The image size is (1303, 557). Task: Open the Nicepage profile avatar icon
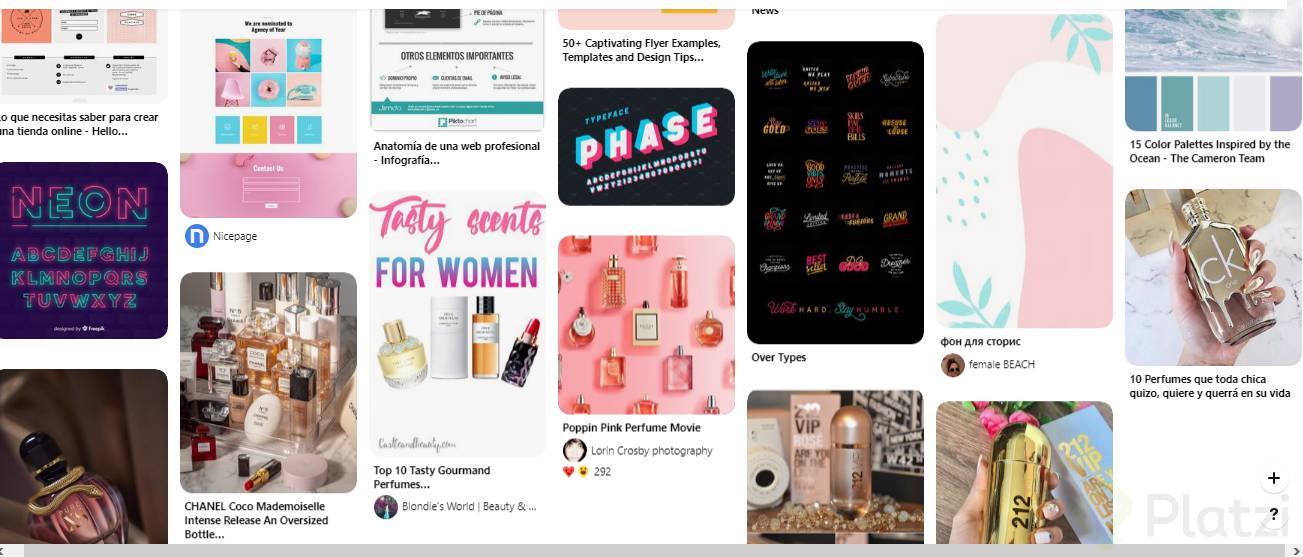click(x=197, y=236)
